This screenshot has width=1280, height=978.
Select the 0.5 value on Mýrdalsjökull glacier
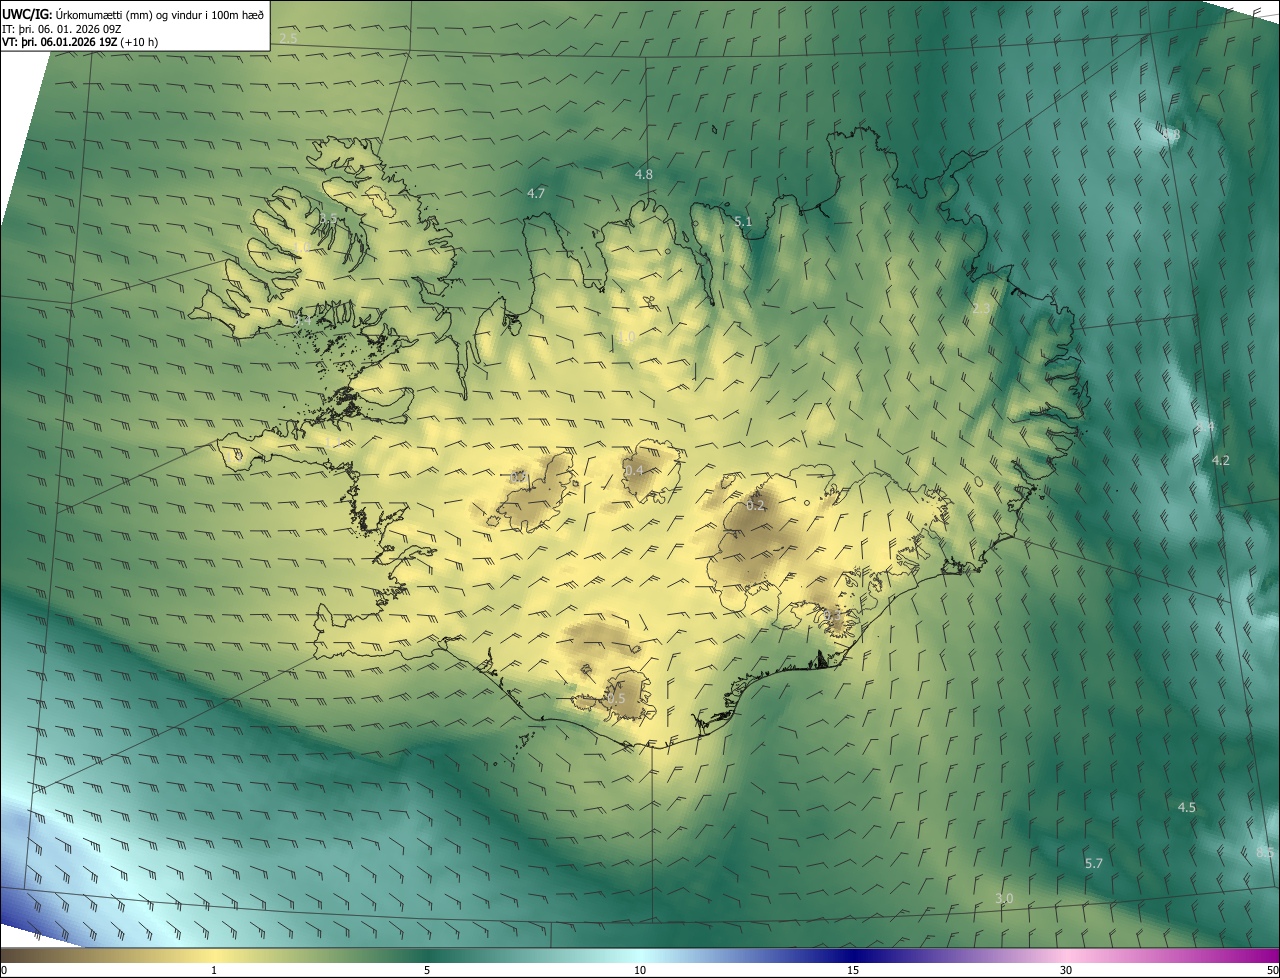(615, 698)
